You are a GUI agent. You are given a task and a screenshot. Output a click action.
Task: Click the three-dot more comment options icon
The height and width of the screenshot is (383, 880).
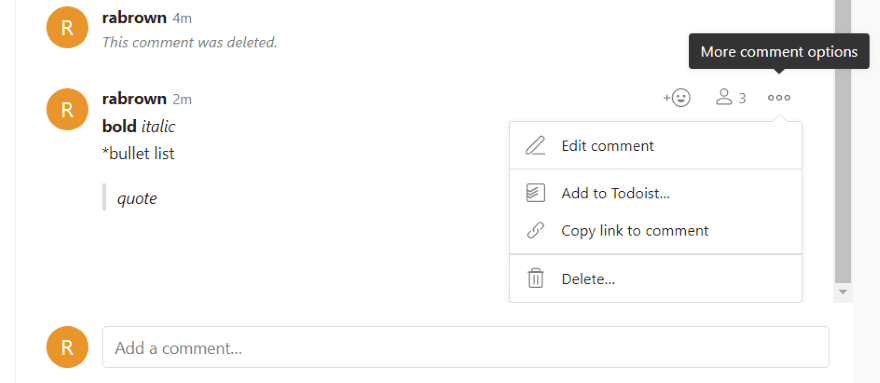pos(779,98)
